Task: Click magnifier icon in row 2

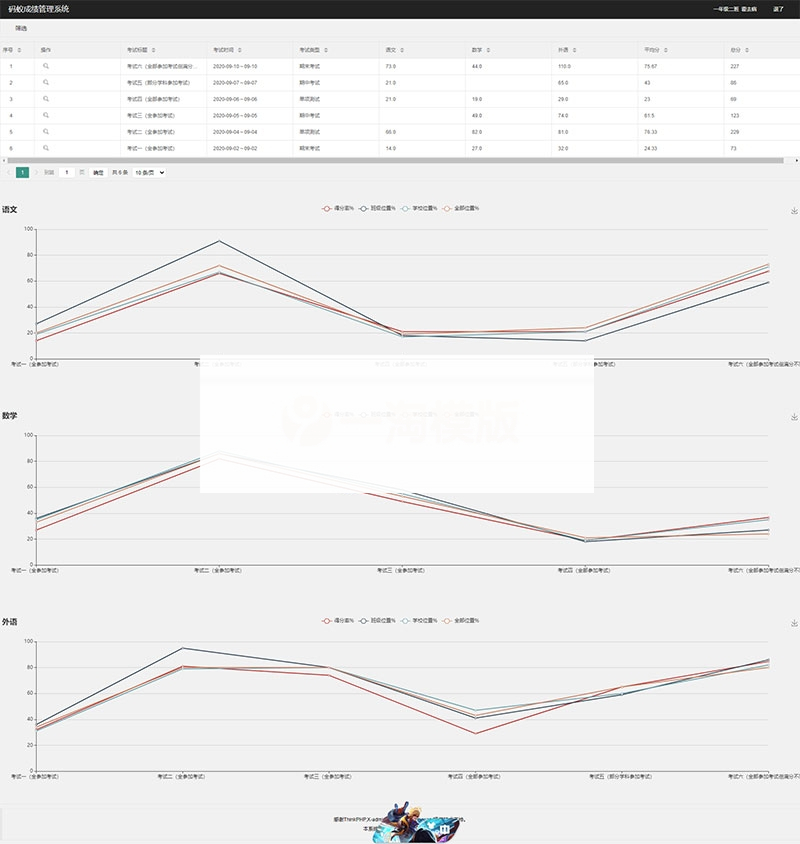Action: tap(46, 82)
